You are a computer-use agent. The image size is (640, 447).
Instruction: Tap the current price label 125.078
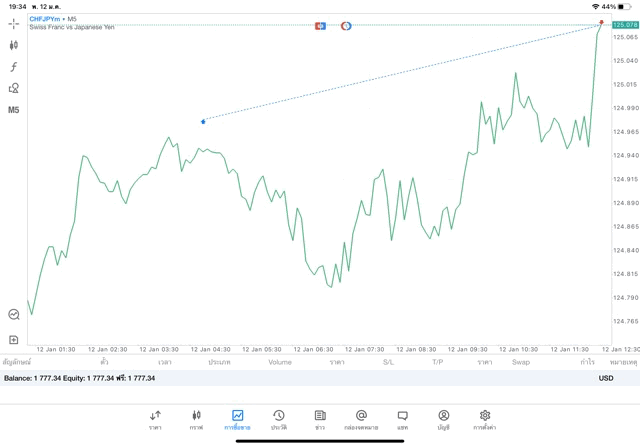625,25
